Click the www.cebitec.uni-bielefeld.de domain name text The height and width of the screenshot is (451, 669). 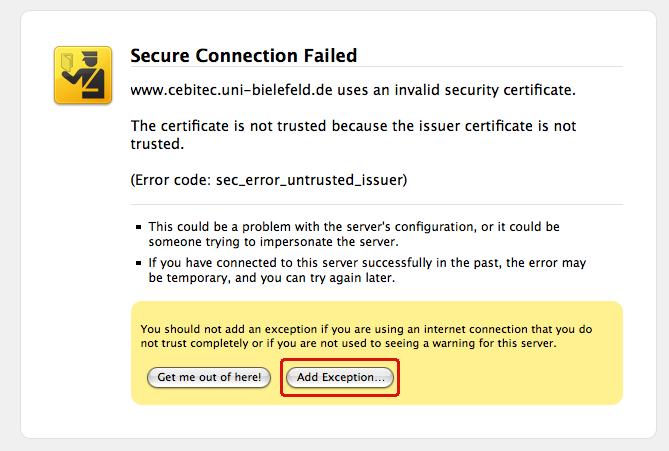pos(231,90)
